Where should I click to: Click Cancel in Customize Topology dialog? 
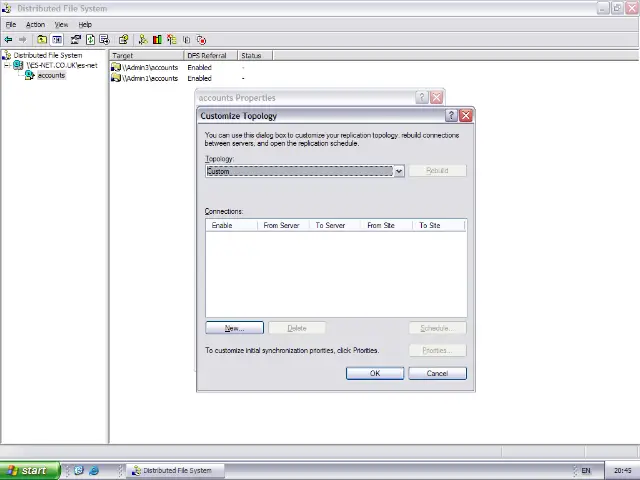pyautogui.click(x=438, y=373)
